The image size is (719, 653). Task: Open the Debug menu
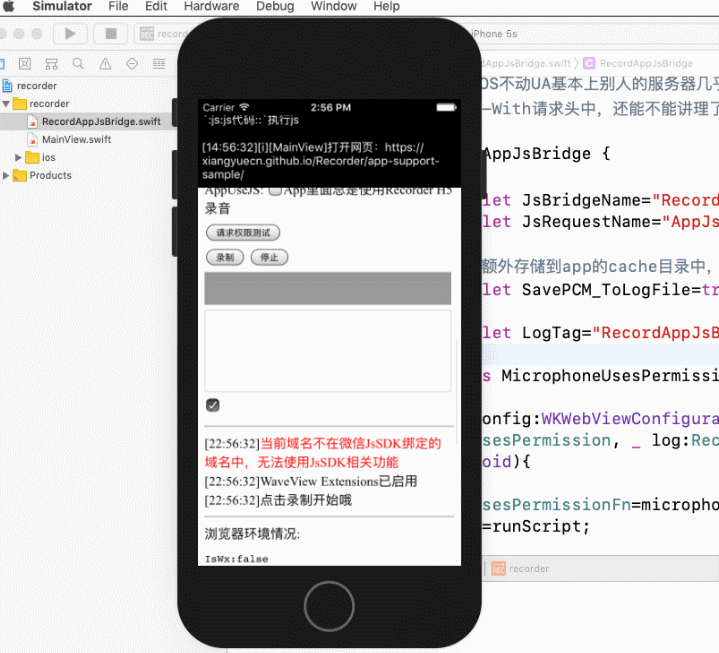[x=275, y=6]
